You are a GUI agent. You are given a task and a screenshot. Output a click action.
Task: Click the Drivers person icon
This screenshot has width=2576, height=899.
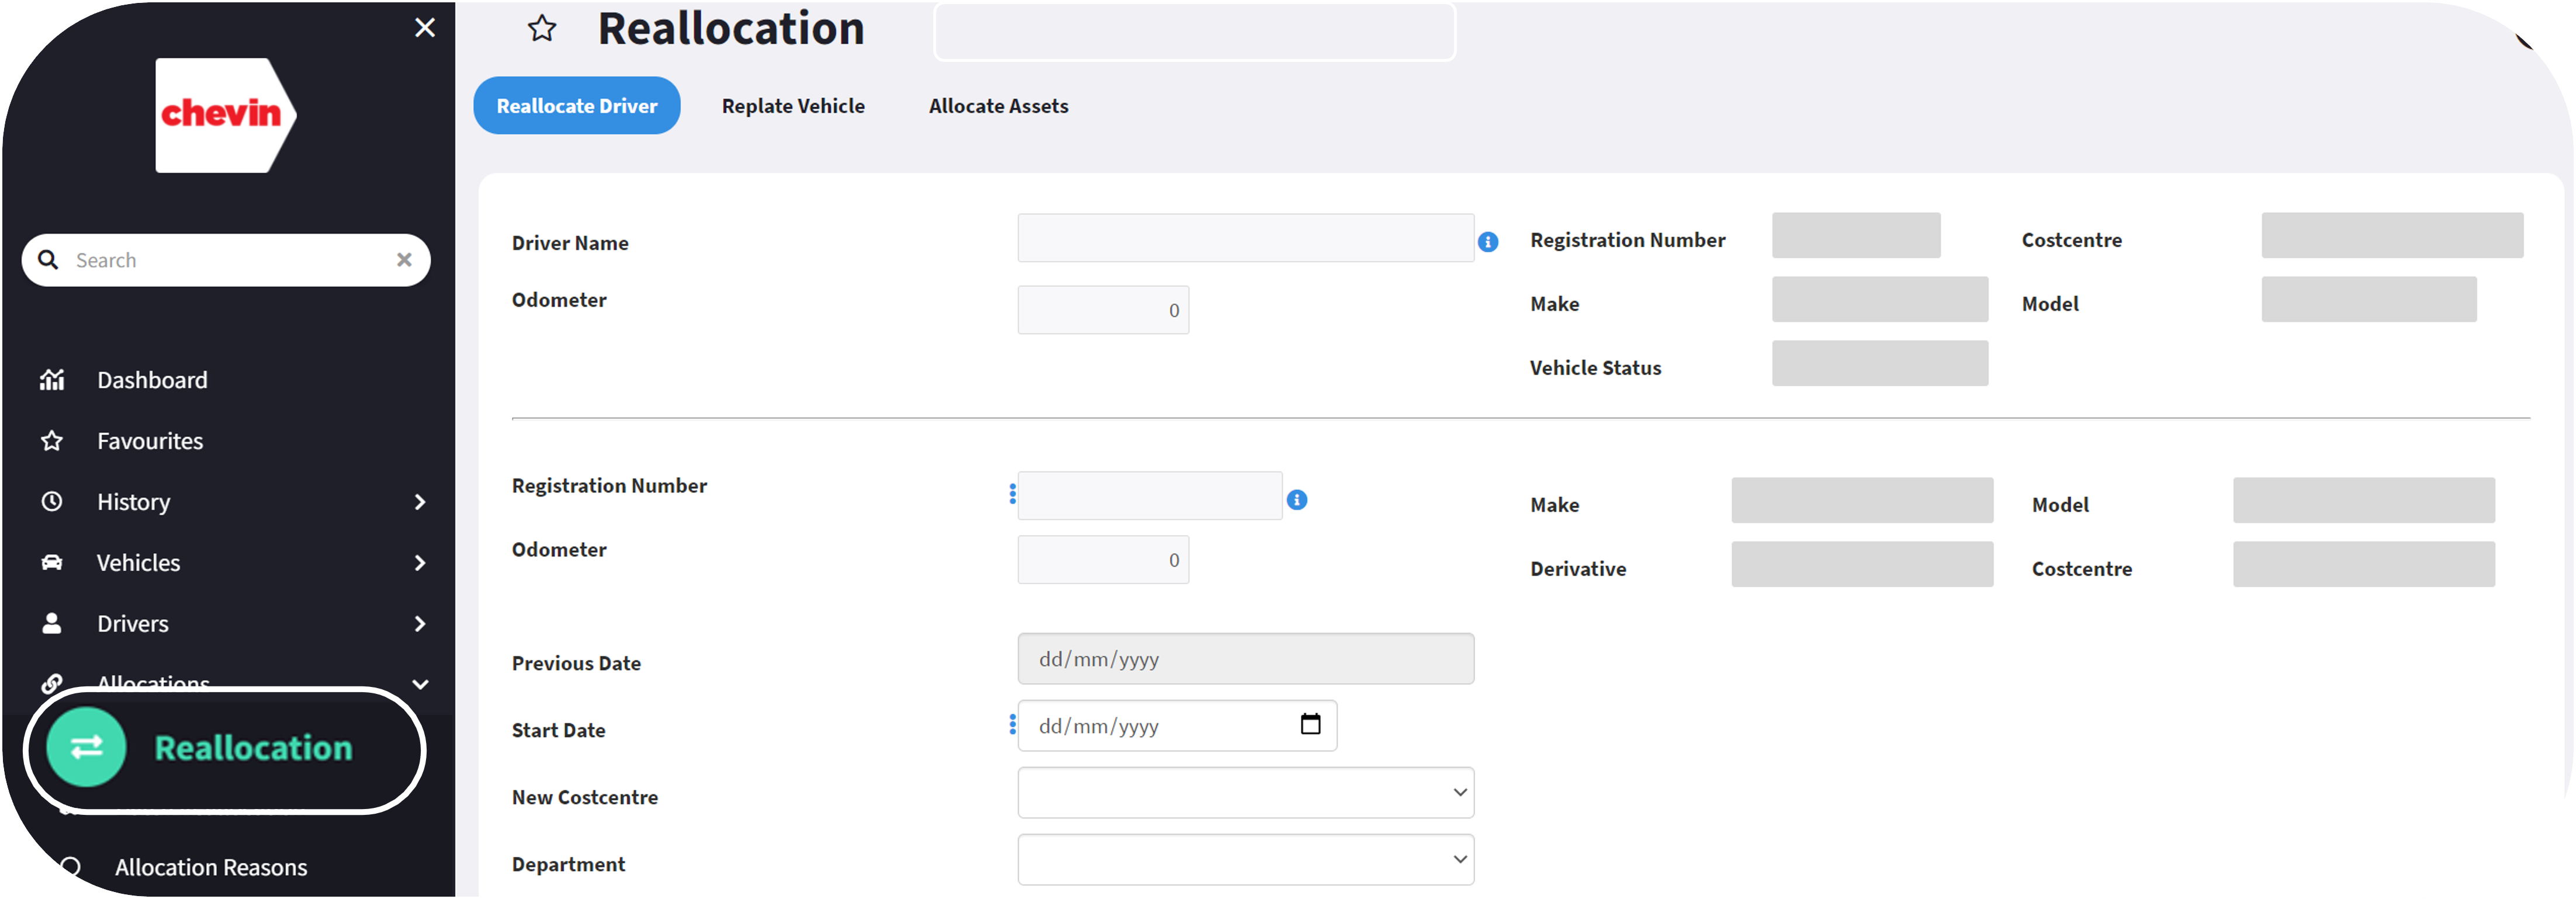52,624
